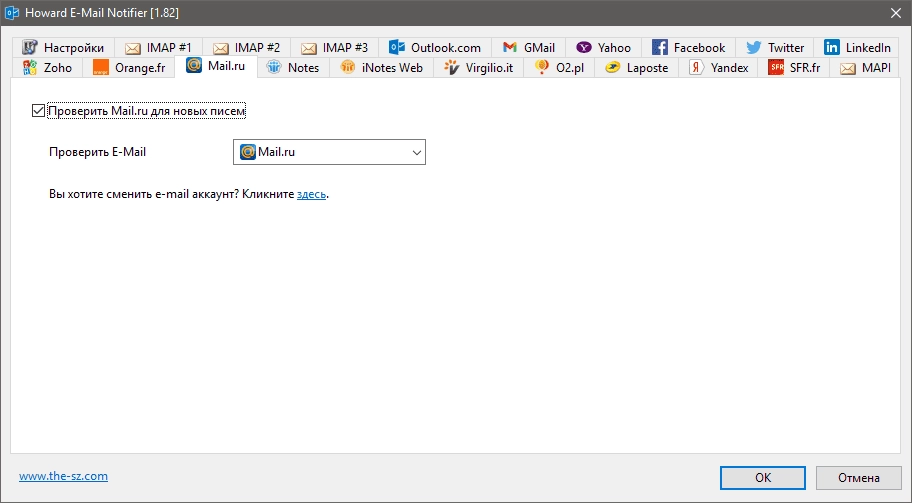Click the LinkedIn logo icon
This screenshot has width=912, height=503.
[x=832, y=47]
